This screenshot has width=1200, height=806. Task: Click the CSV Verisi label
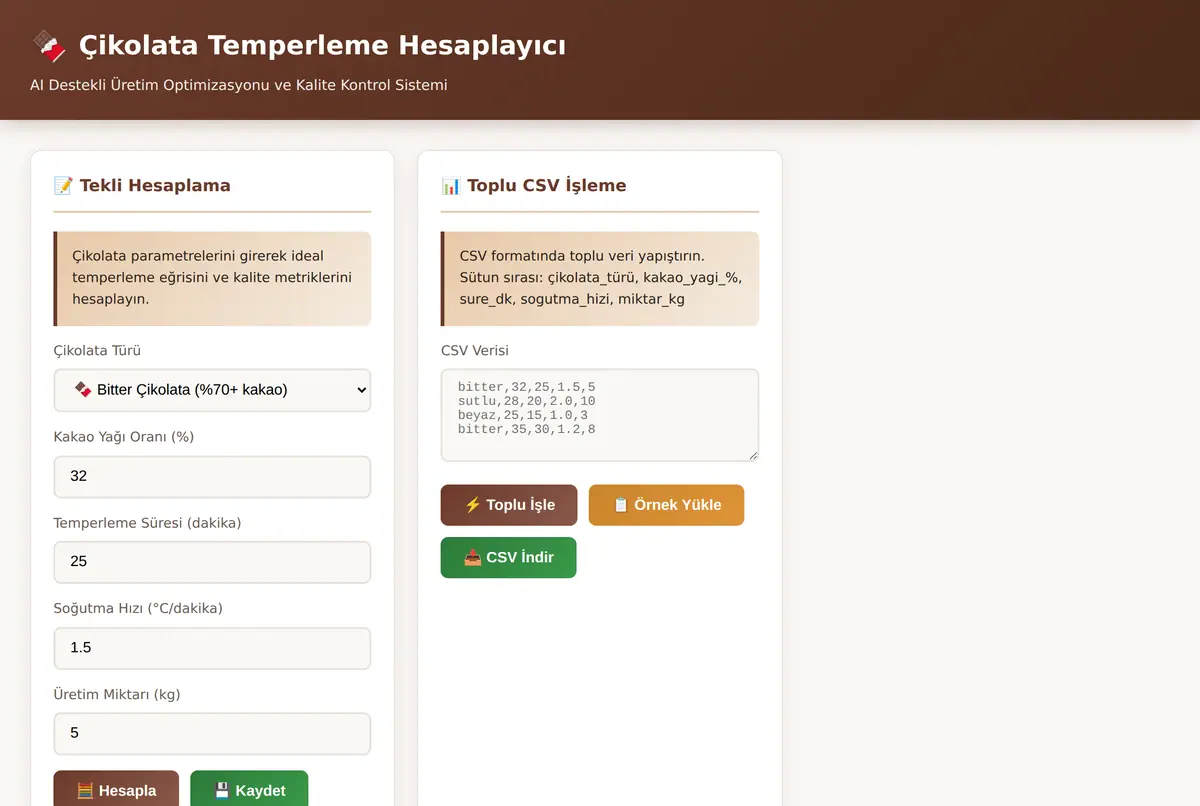(475, 351)
